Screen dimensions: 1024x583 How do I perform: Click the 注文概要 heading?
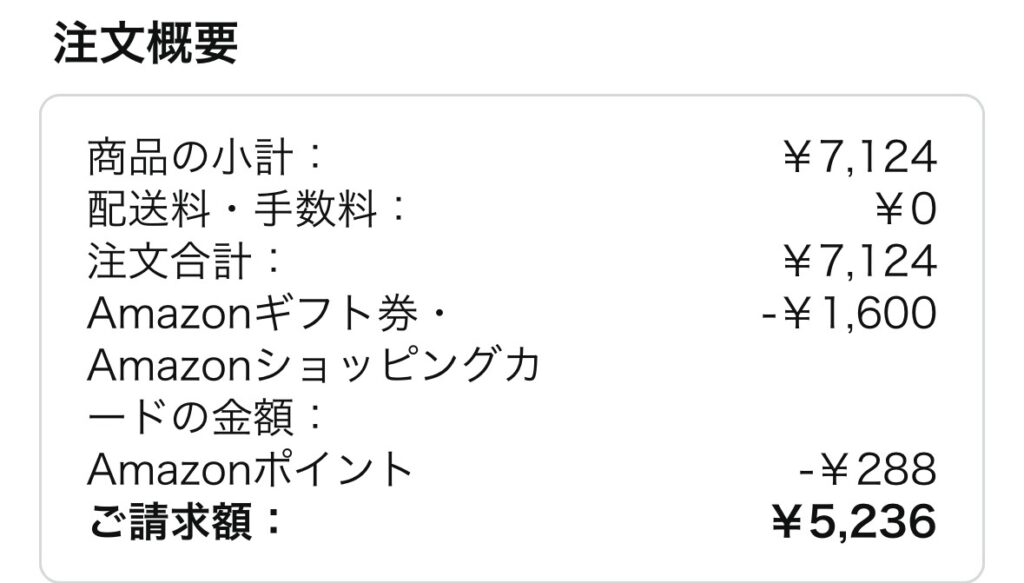coord(145,43)
